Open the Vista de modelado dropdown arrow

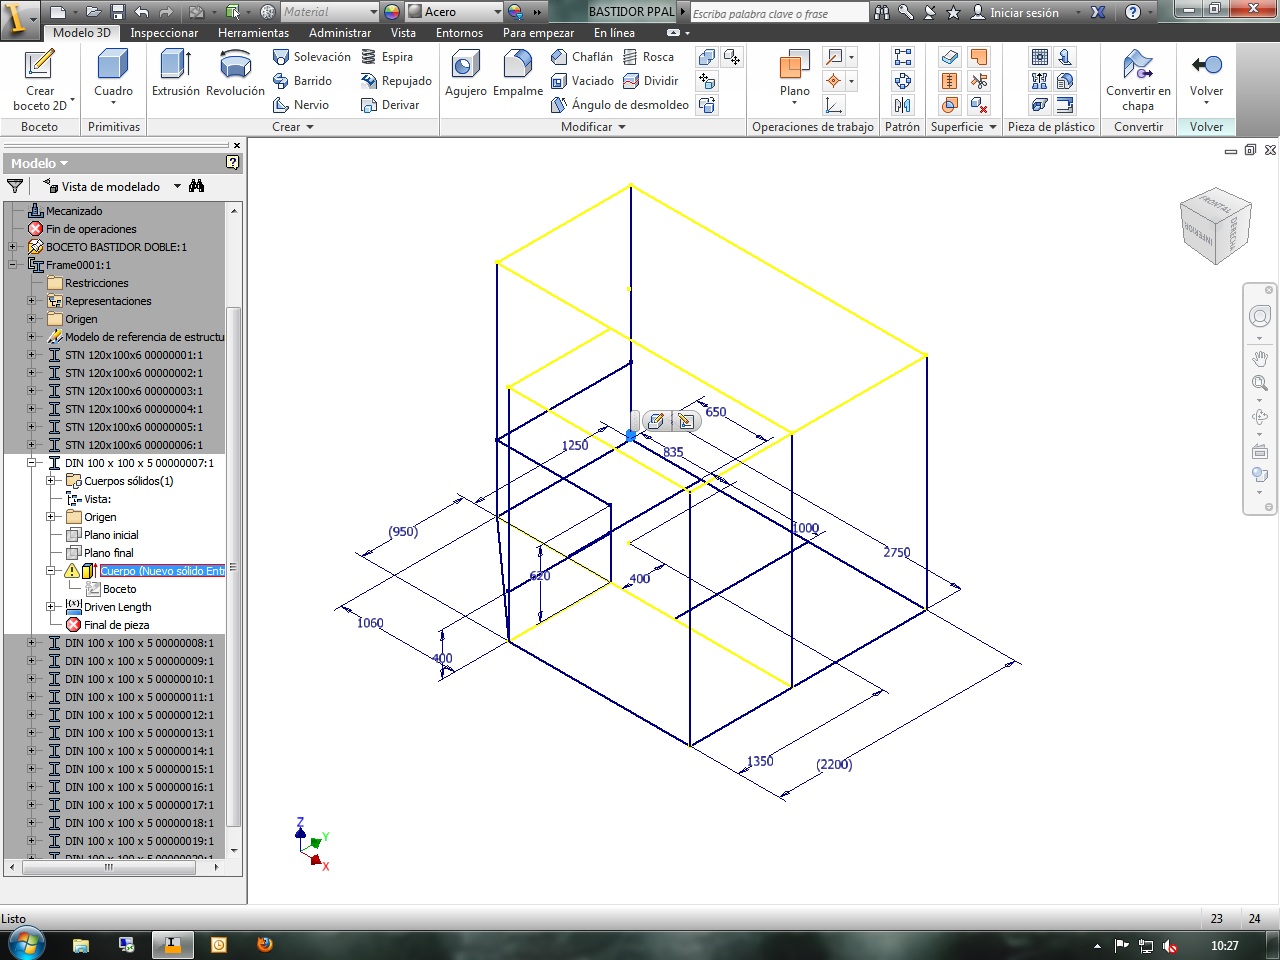[178, 186]
